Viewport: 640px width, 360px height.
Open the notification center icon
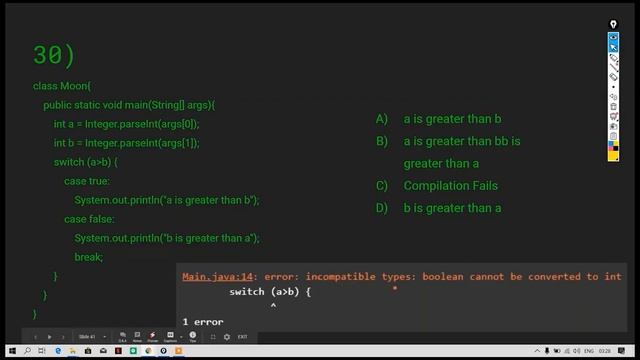[x=621, y=351]
